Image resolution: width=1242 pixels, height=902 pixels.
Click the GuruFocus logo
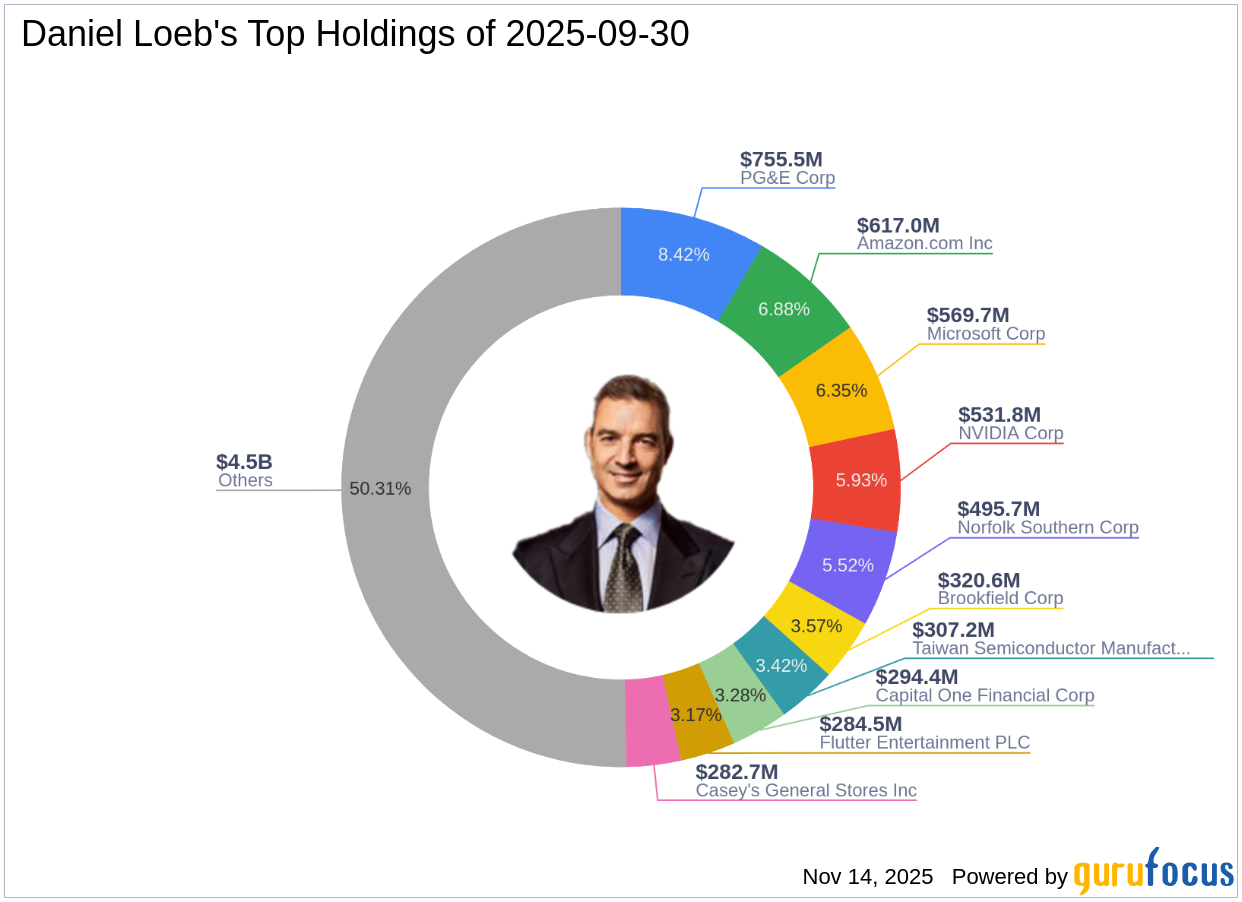[1153, 872]
